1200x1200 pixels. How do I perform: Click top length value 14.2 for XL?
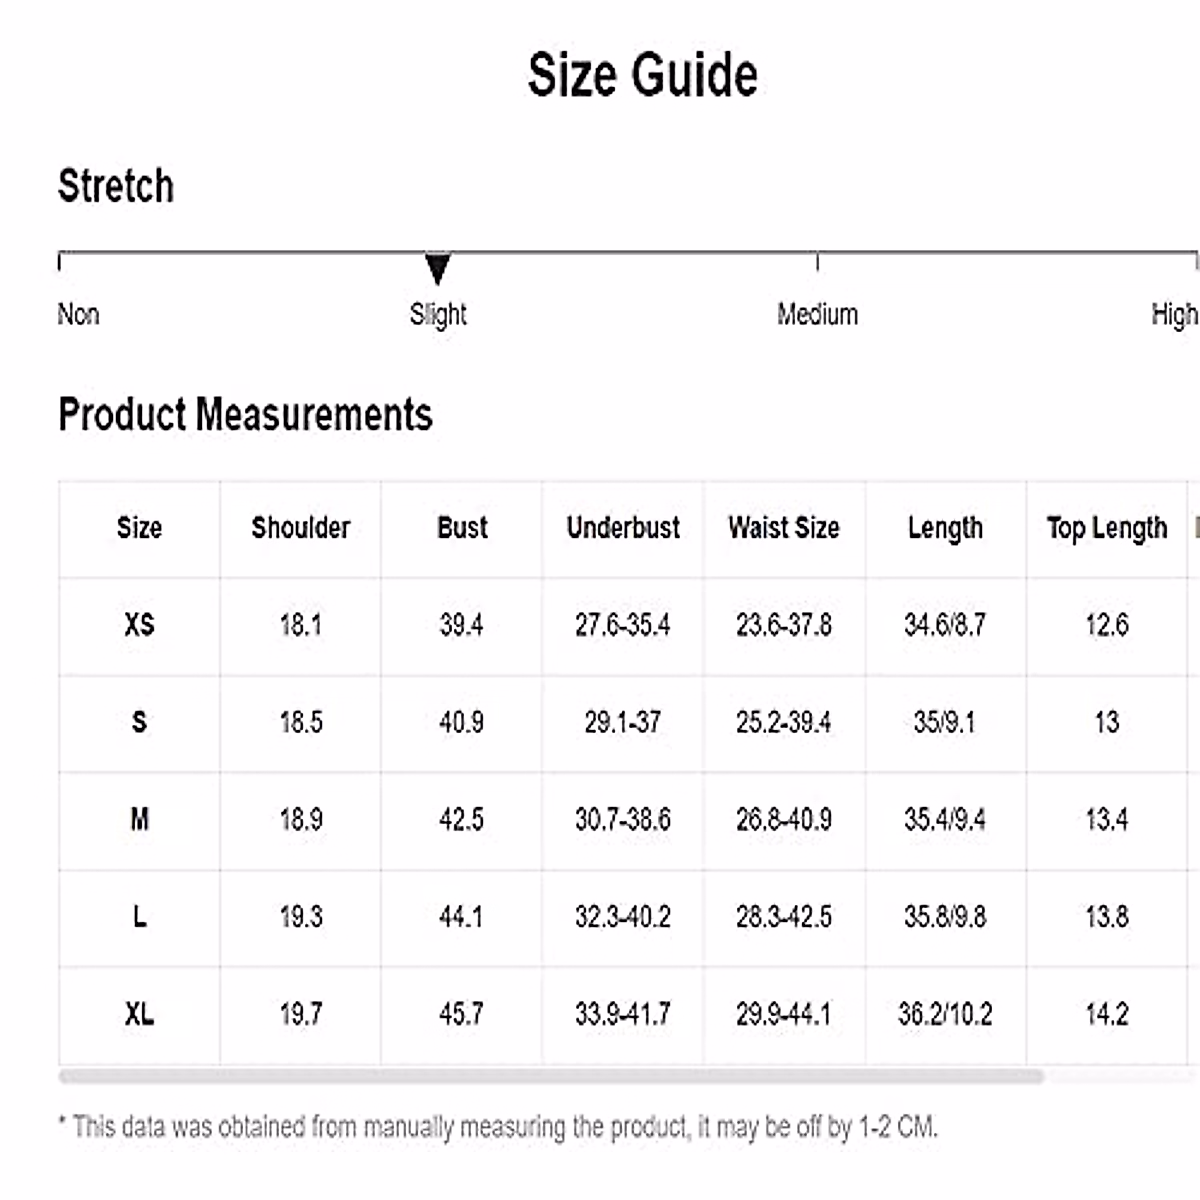click(x=1106, y=1014)
